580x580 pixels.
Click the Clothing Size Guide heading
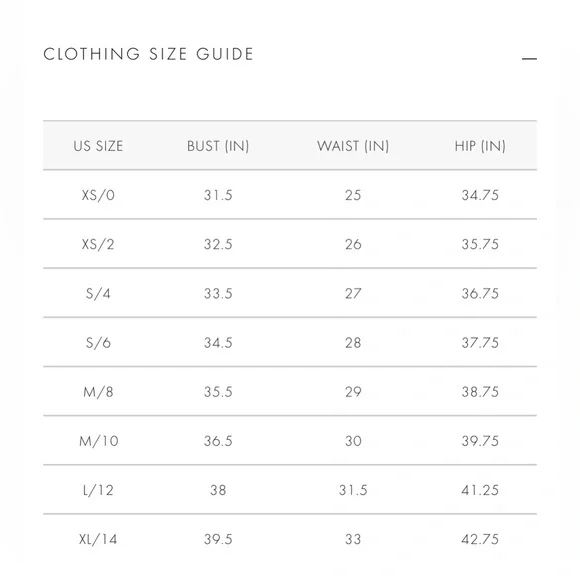(148, 54)
